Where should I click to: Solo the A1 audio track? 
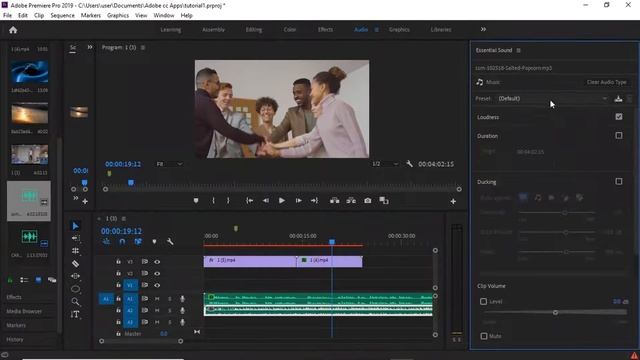(170, 299)
